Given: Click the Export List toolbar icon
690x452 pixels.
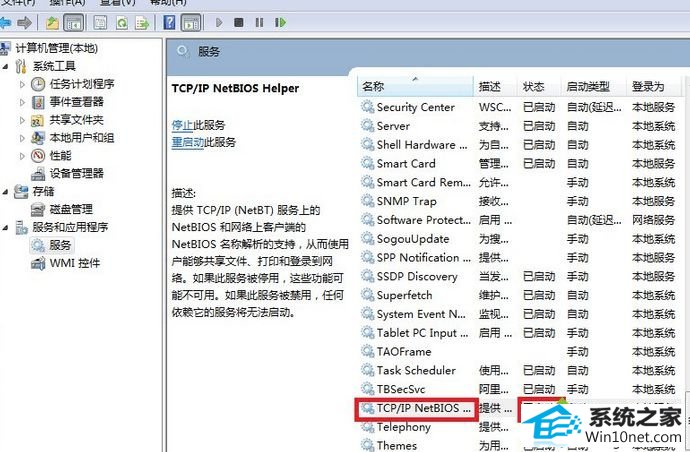Looking at the screenshot, I should (142, 22).
